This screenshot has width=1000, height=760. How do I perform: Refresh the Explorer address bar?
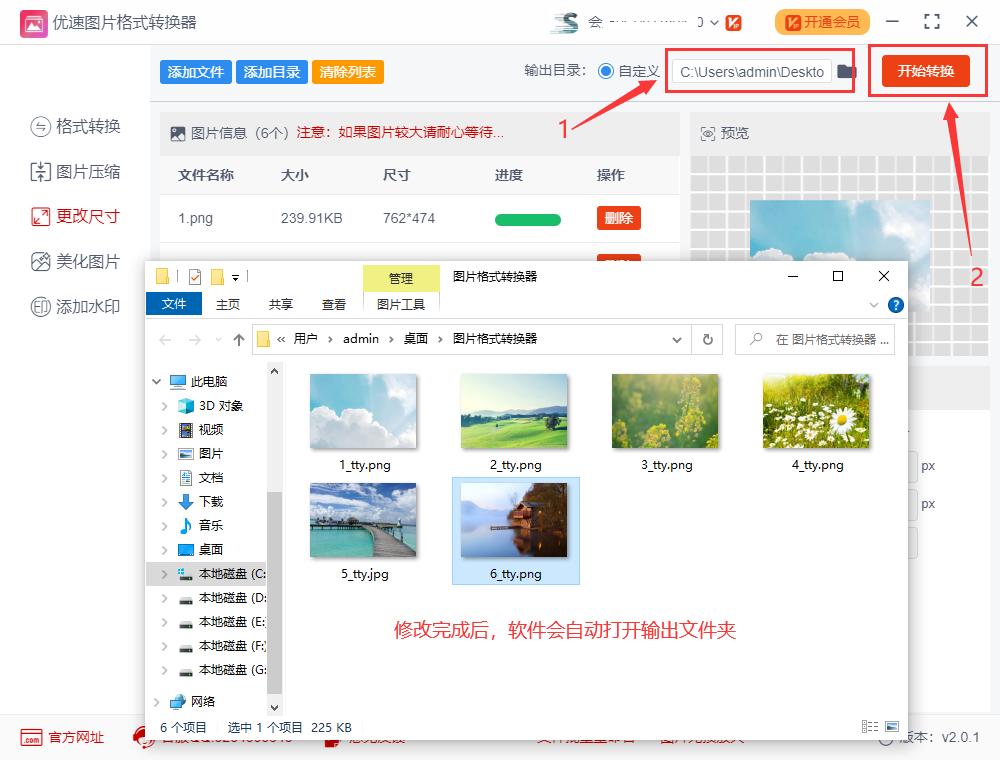[x=707, y=339]
